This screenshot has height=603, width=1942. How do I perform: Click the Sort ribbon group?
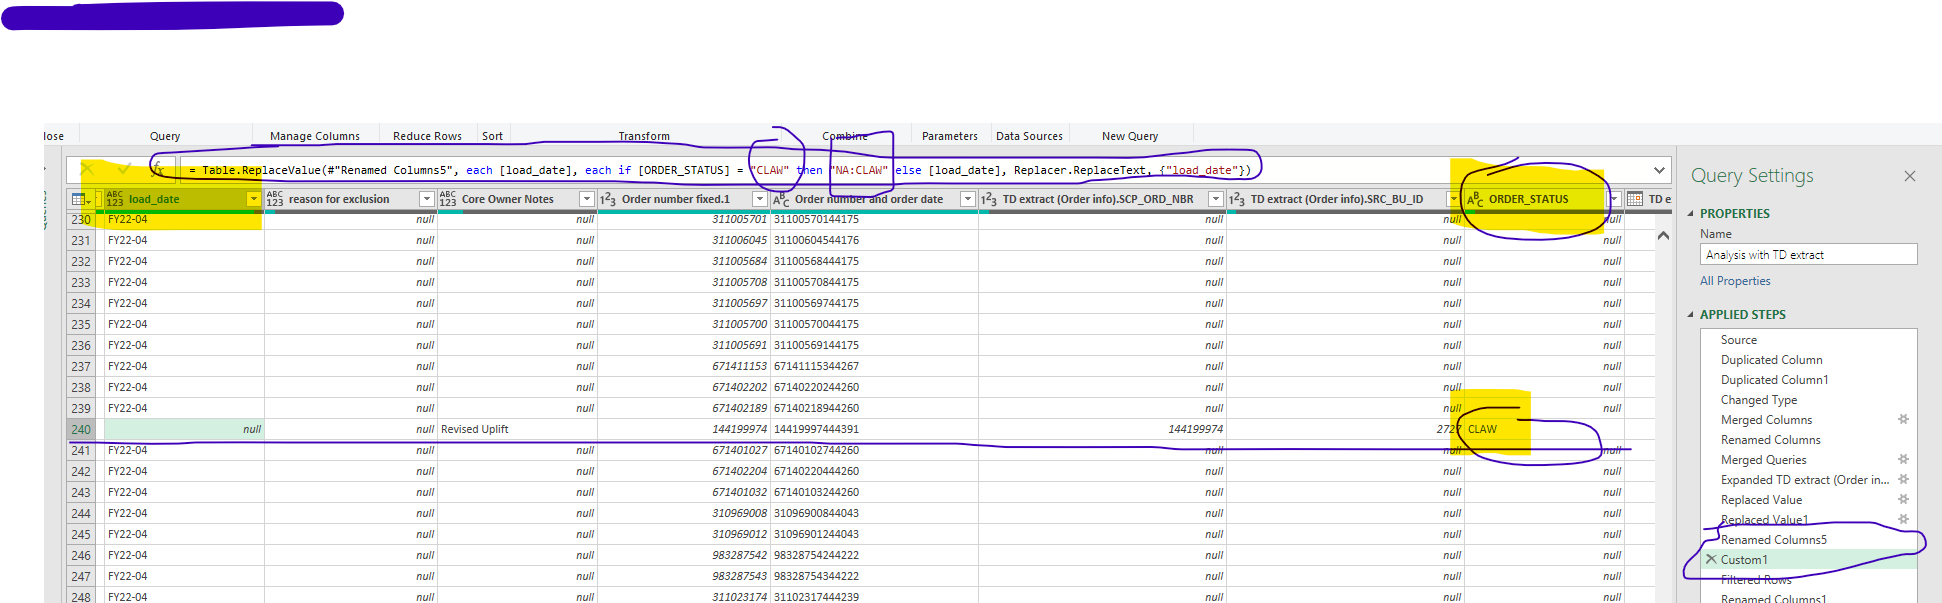[492, 136]
